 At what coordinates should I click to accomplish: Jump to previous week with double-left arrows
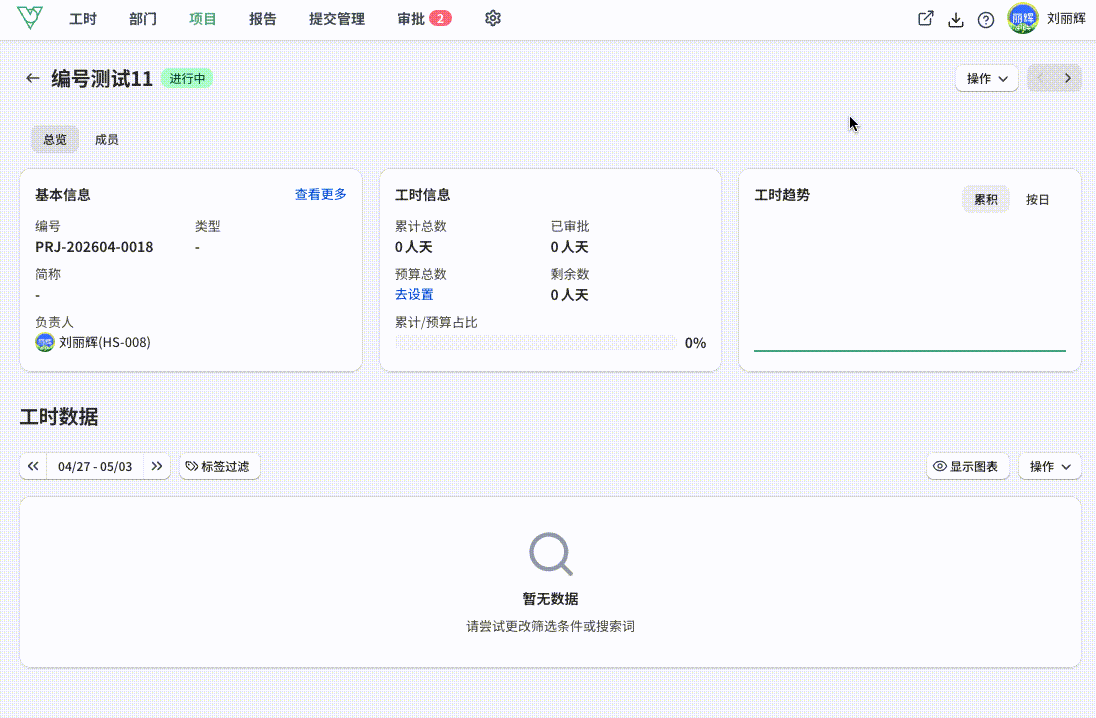[33, 466]
